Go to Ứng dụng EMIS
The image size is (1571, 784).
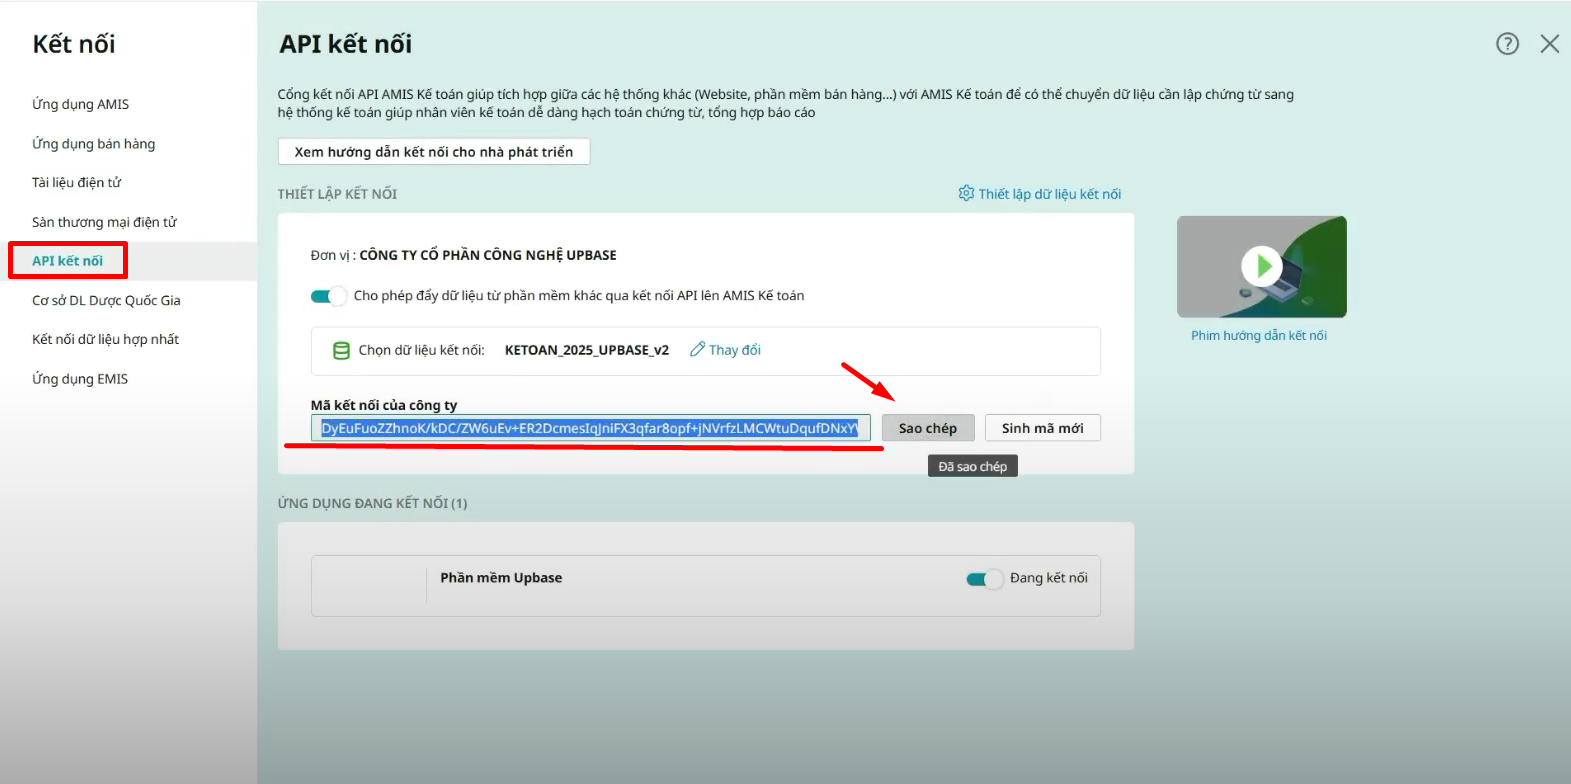tap(80, 379)
